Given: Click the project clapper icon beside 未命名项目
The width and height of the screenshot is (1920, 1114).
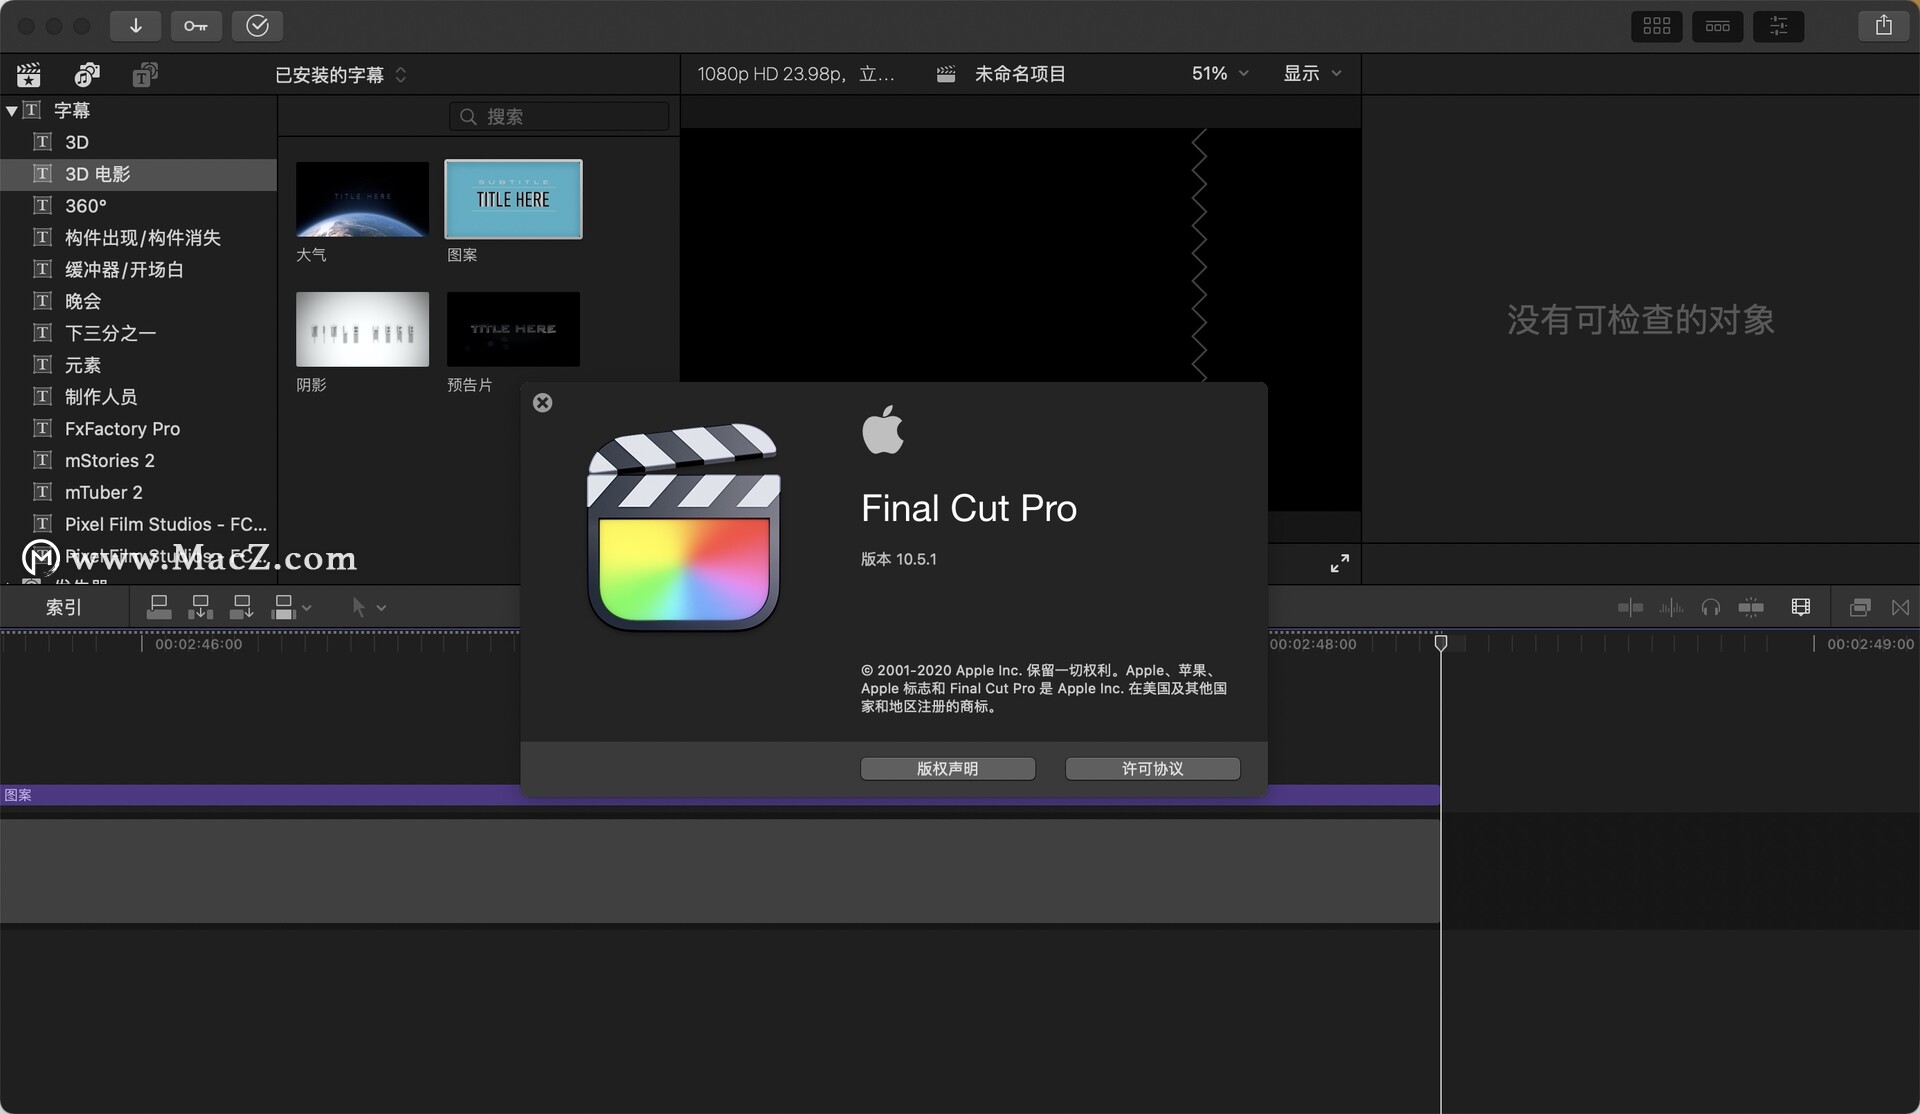Looking at the screenshot, I should (946, 74).
